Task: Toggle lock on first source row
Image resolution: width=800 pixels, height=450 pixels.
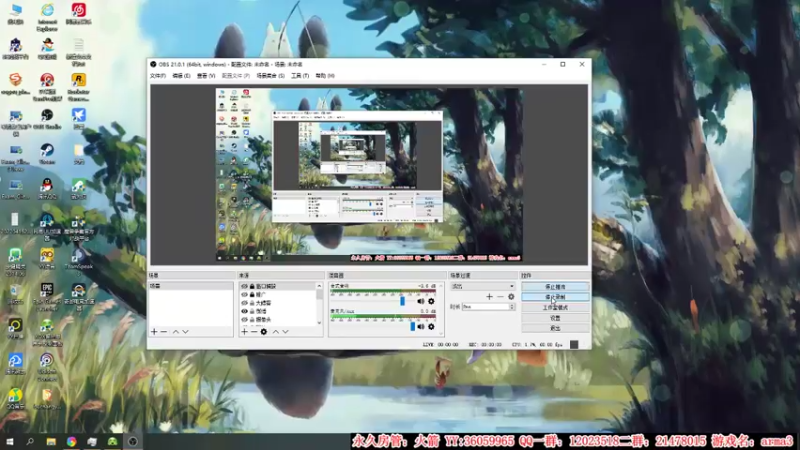Action: coord(252,286)
